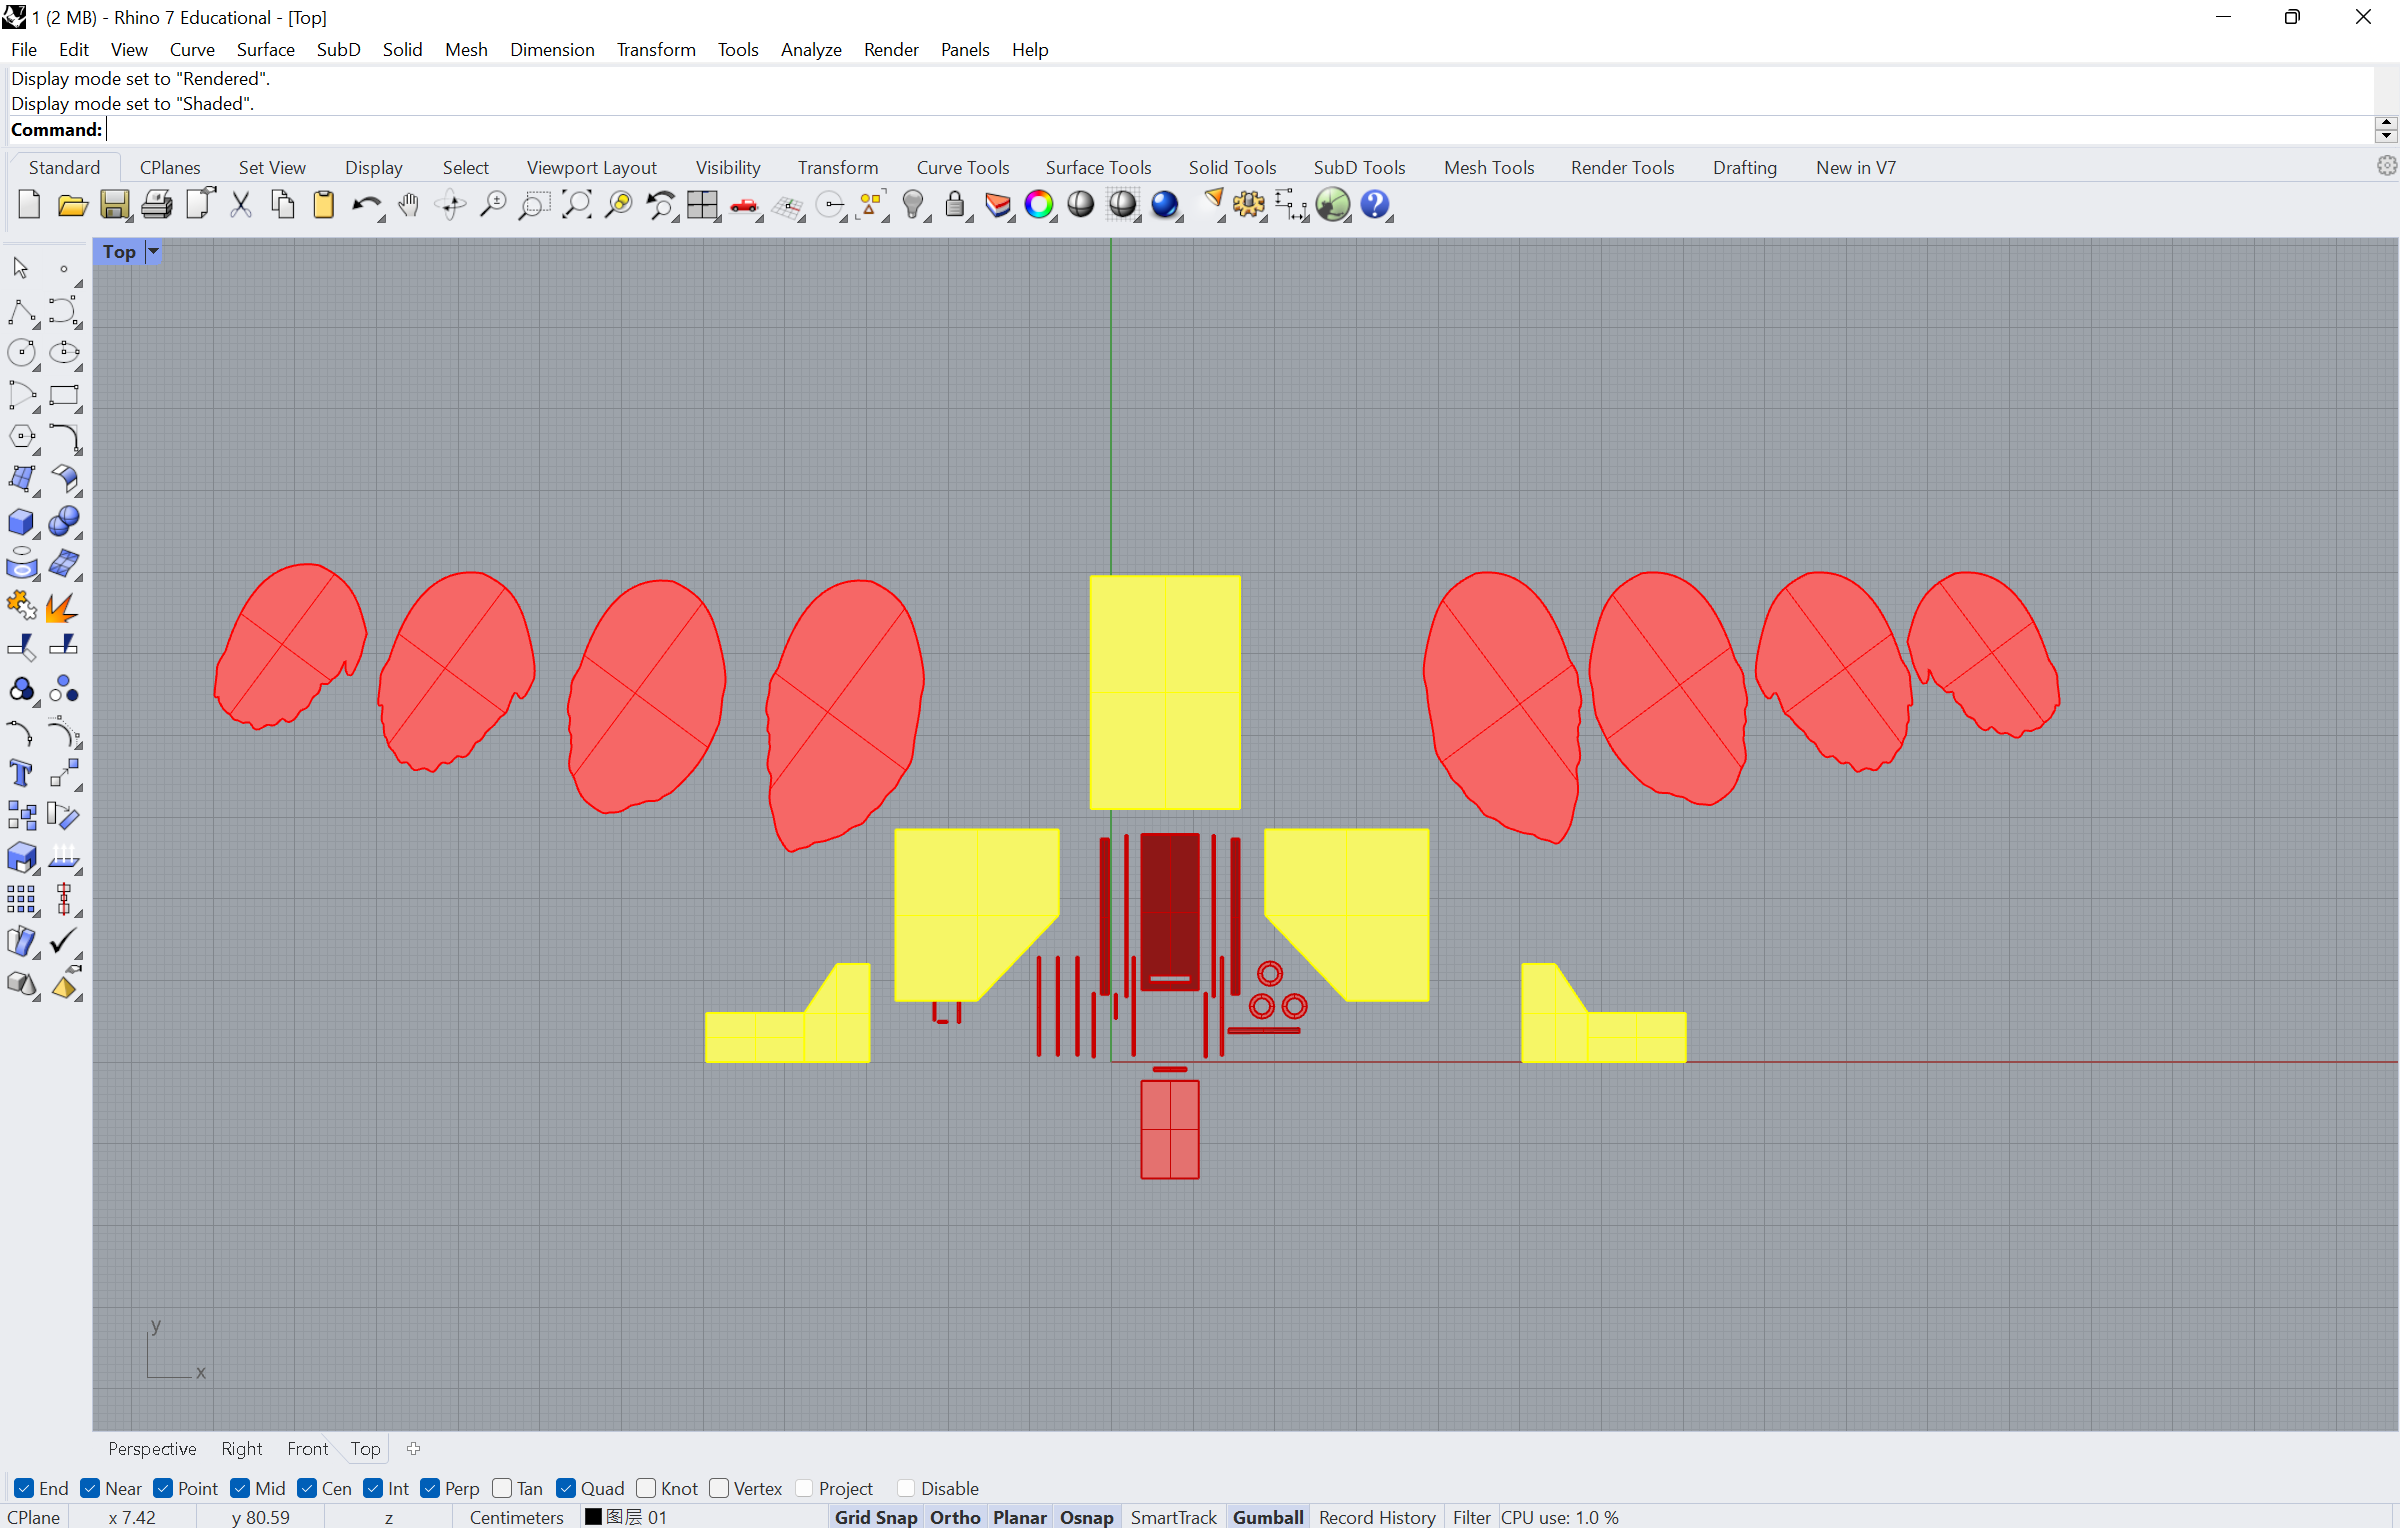2400x1528 pixels.
Task: Enable the Knot osnap checkbox
Action: point(646,1488)
